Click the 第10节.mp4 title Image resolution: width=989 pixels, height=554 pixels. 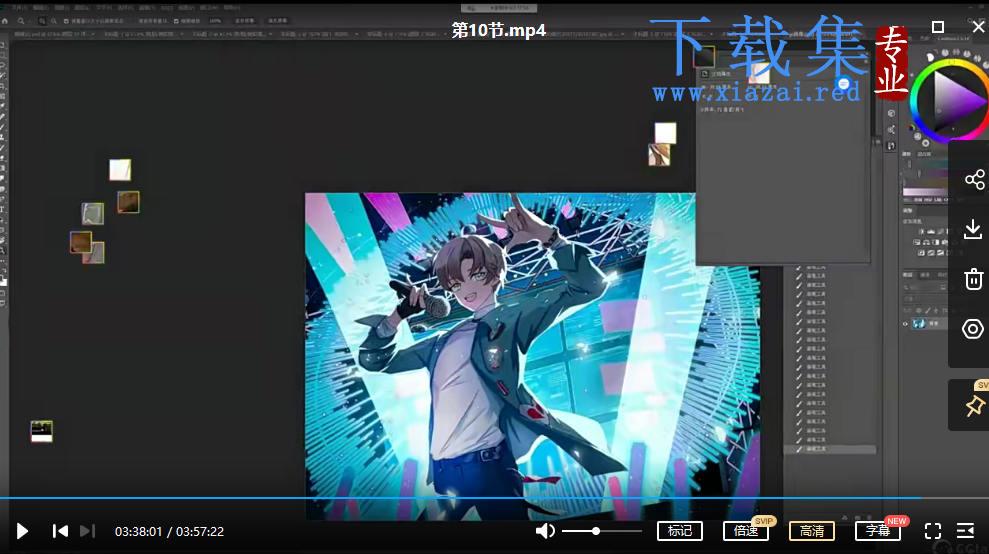(498, 30)
